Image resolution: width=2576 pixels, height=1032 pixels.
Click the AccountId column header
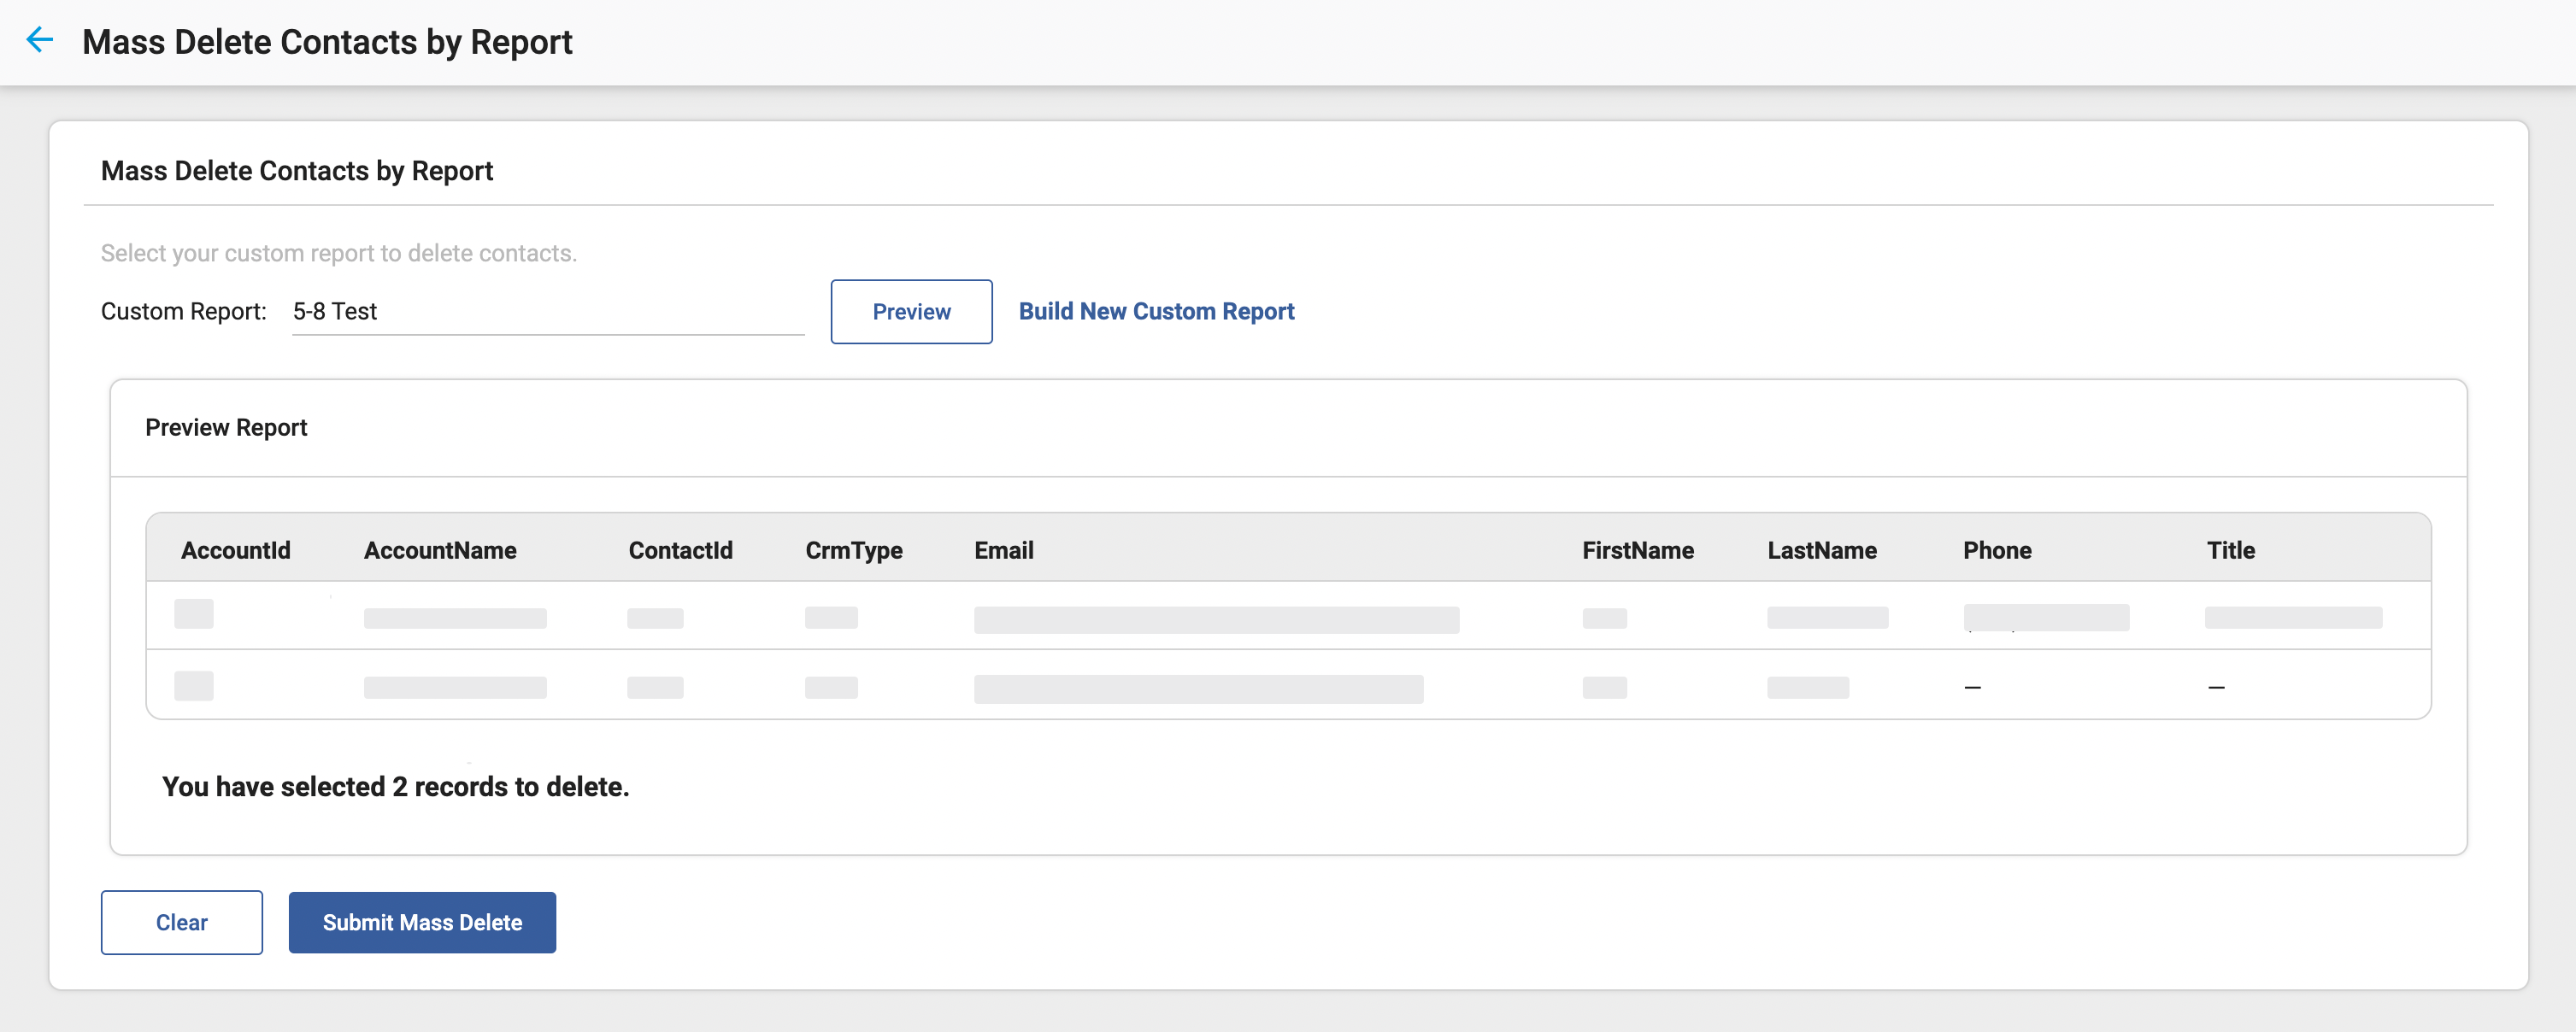coord(235,550)
